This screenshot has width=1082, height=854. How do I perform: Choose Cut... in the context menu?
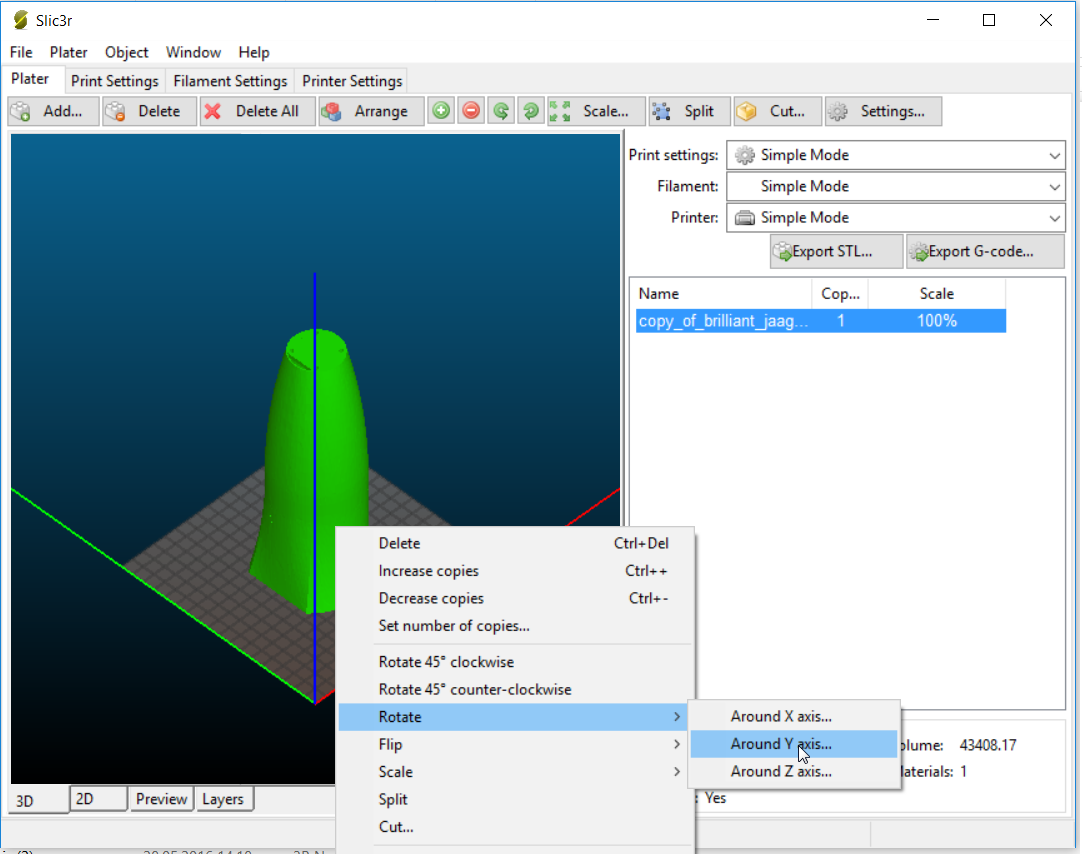[517, 827]
